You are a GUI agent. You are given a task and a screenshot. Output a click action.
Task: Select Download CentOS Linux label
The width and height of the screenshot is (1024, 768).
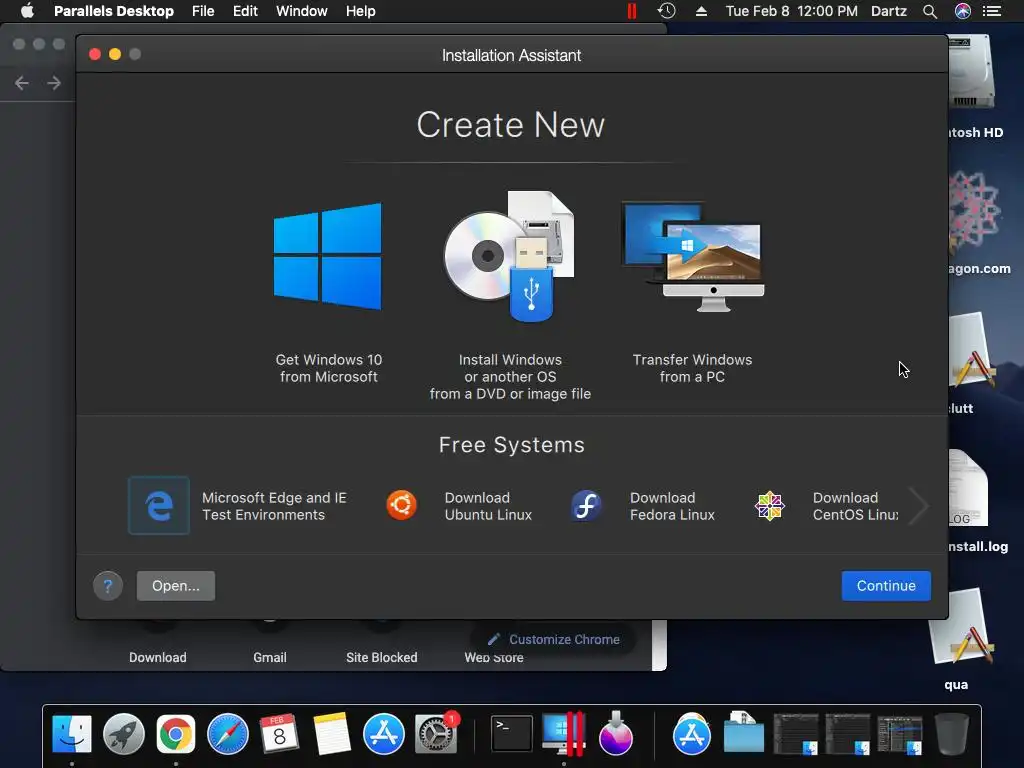(x=855, y=506)
